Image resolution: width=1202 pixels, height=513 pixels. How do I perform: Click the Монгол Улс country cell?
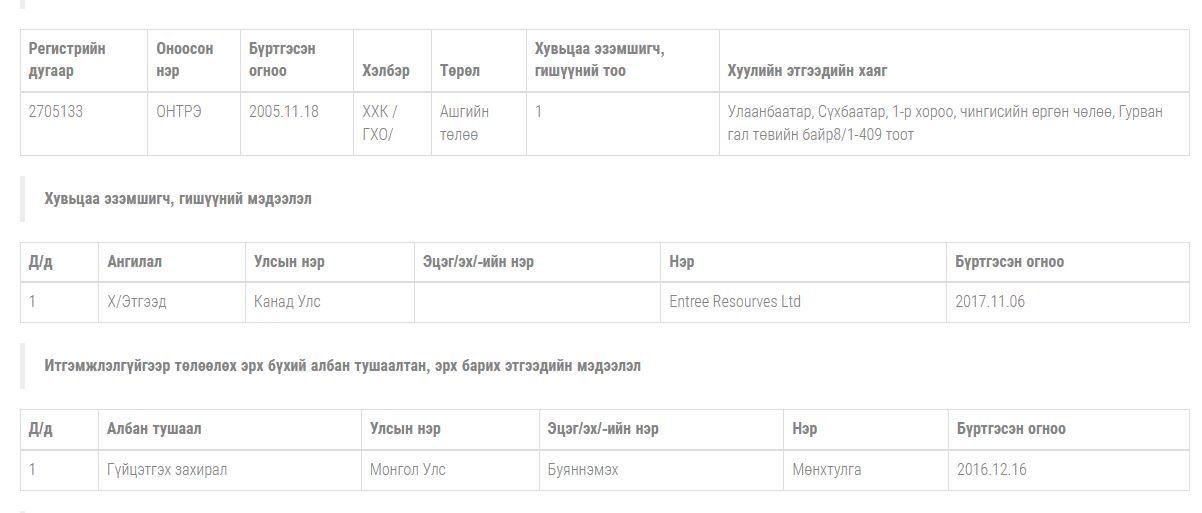pos(408,470)
